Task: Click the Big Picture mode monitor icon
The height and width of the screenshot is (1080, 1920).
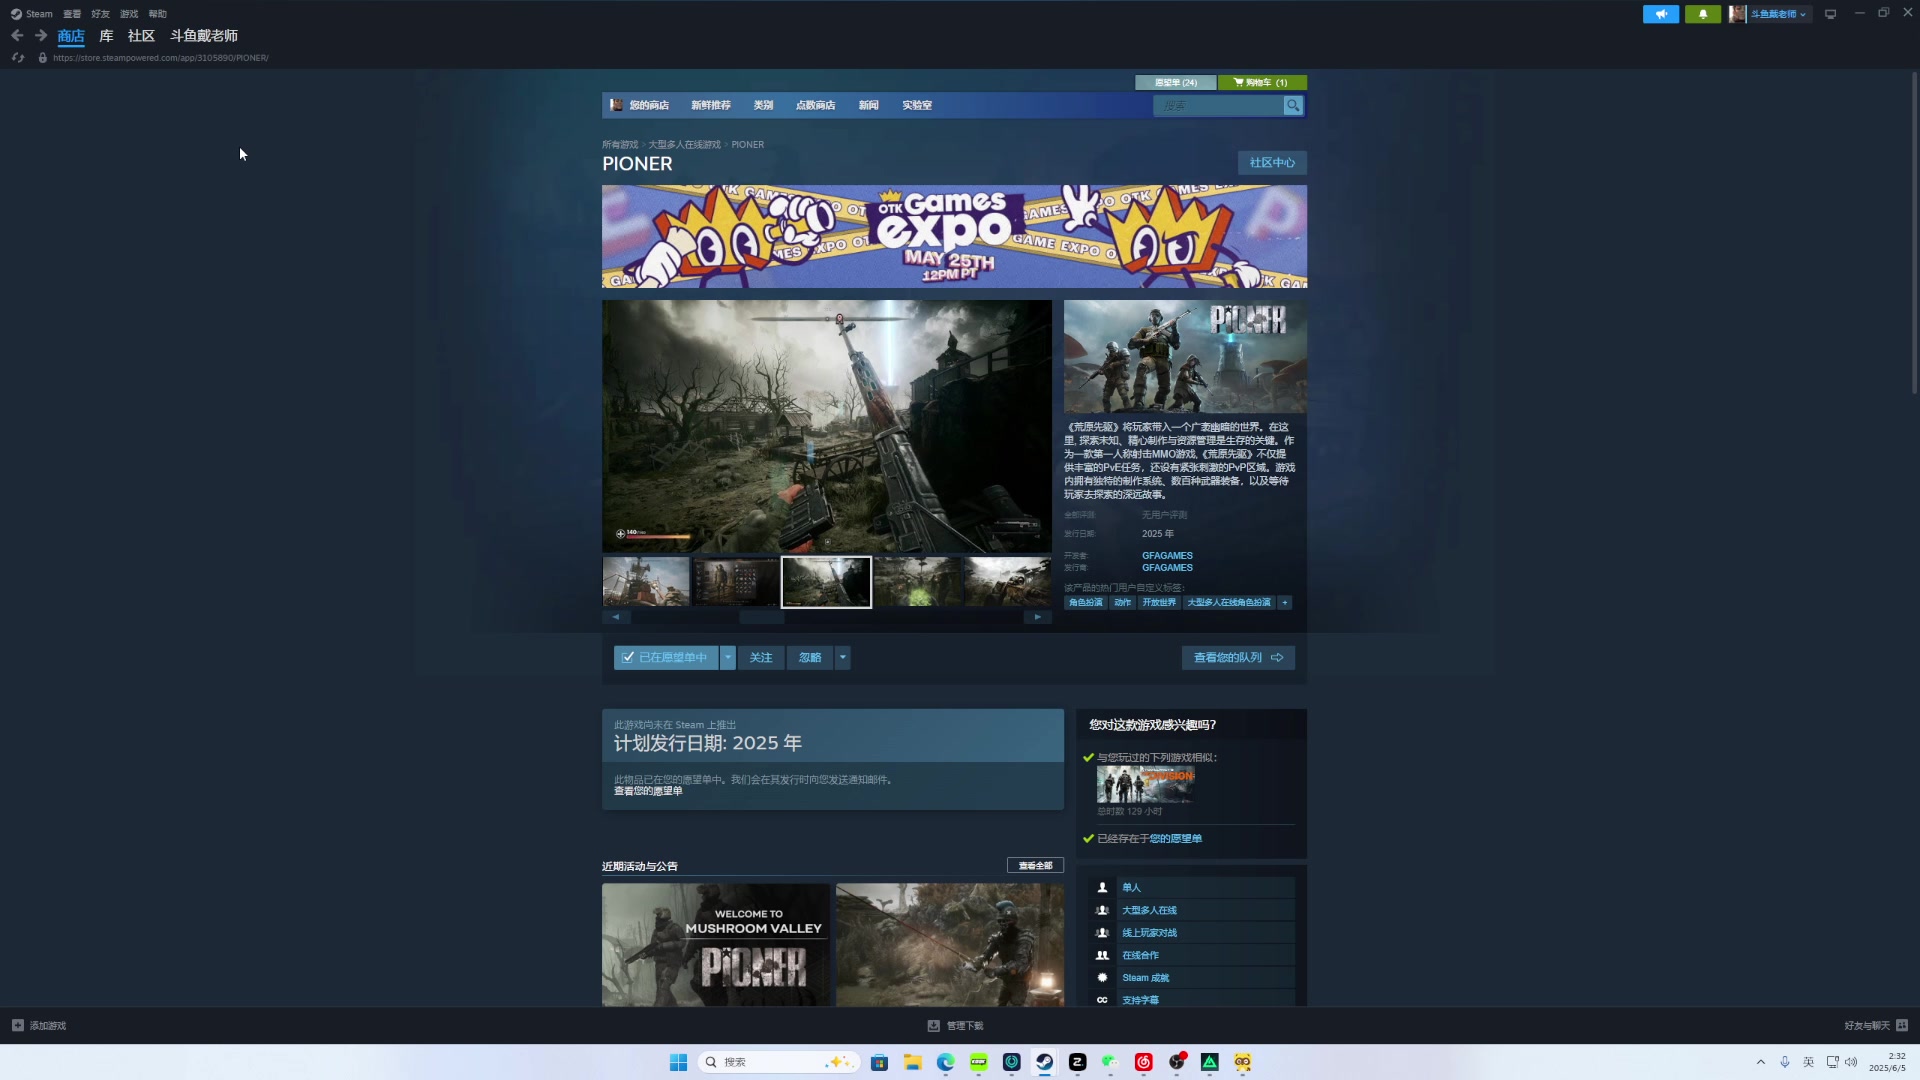Action: click(1830, 14)
